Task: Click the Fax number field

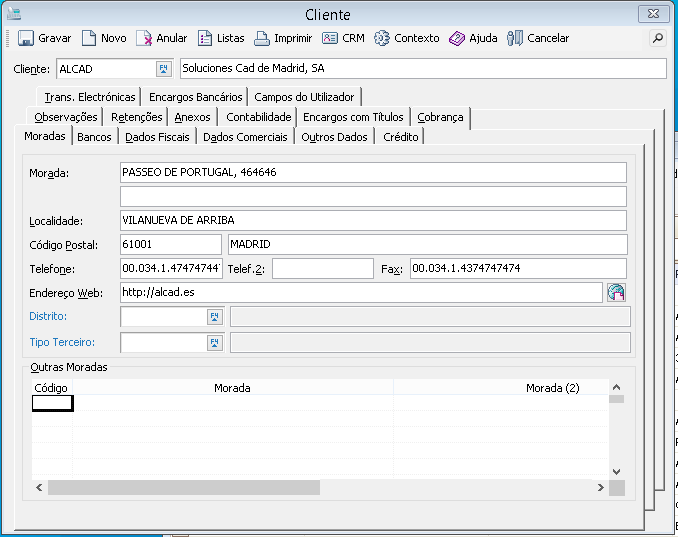Action: coord(518,268)
